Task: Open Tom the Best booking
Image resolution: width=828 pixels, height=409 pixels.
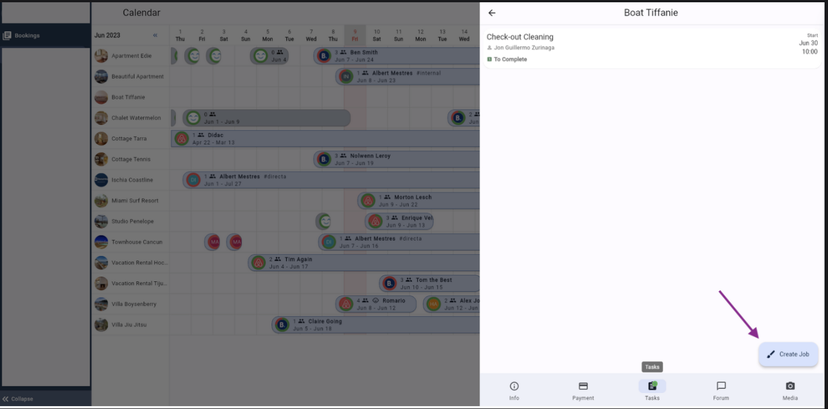Action: [x=429, y=283]
